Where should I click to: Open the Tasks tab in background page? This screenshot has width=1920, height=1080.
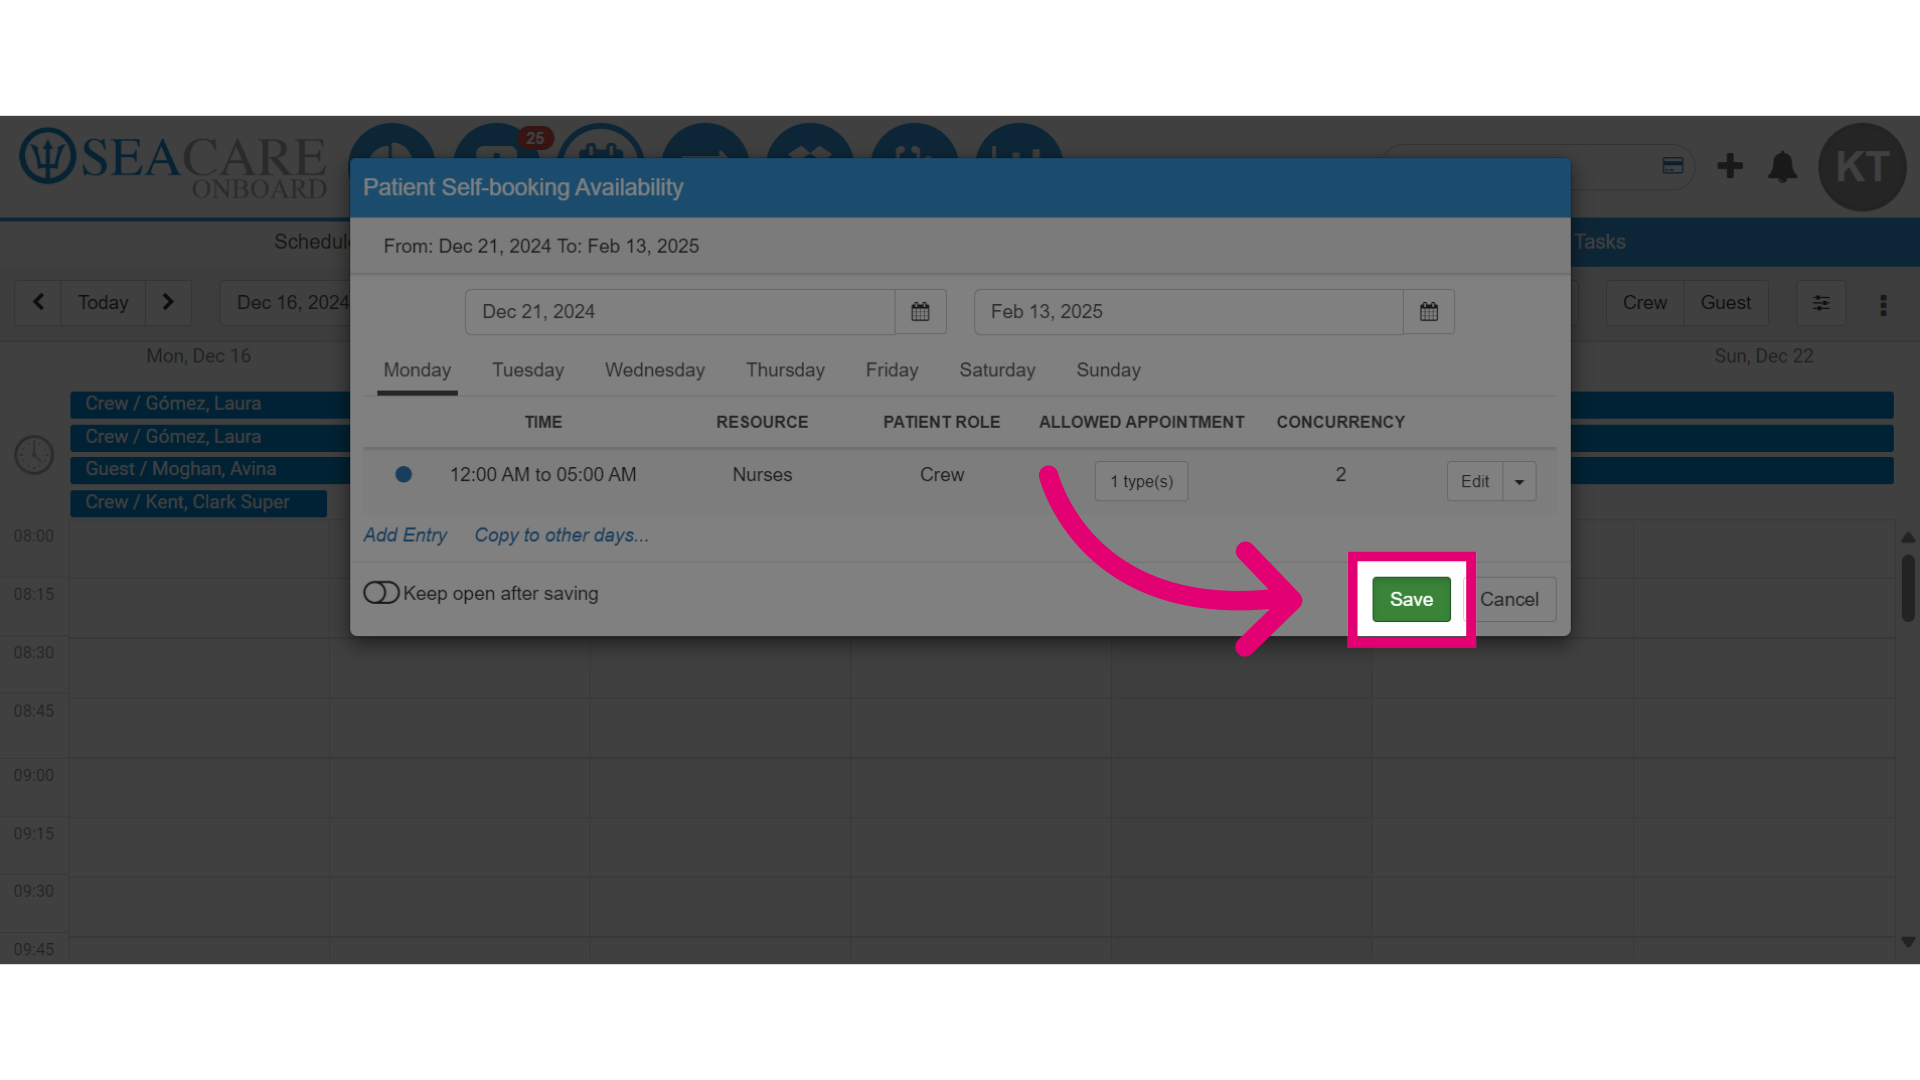pos(1600,242)
